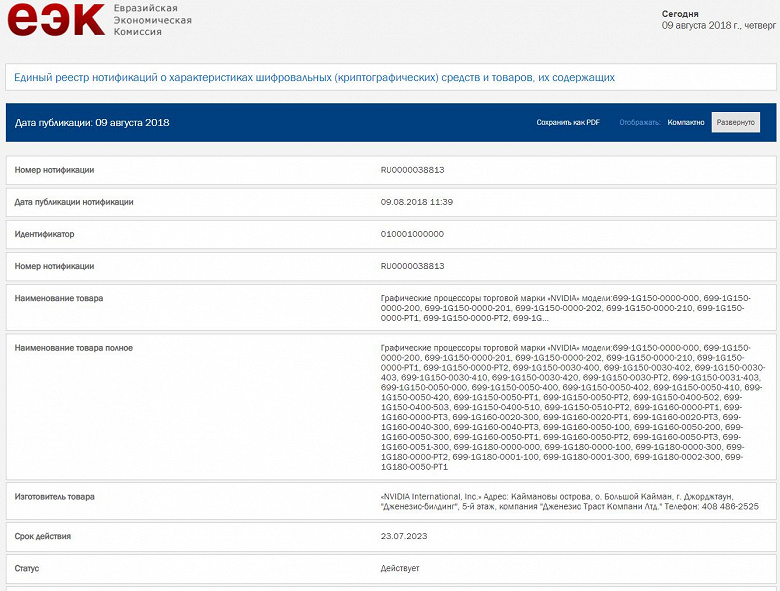Click the Дата публикации: 09 августа 2018 header
This screenshot has width=780, height=591.
click(92, 123)
